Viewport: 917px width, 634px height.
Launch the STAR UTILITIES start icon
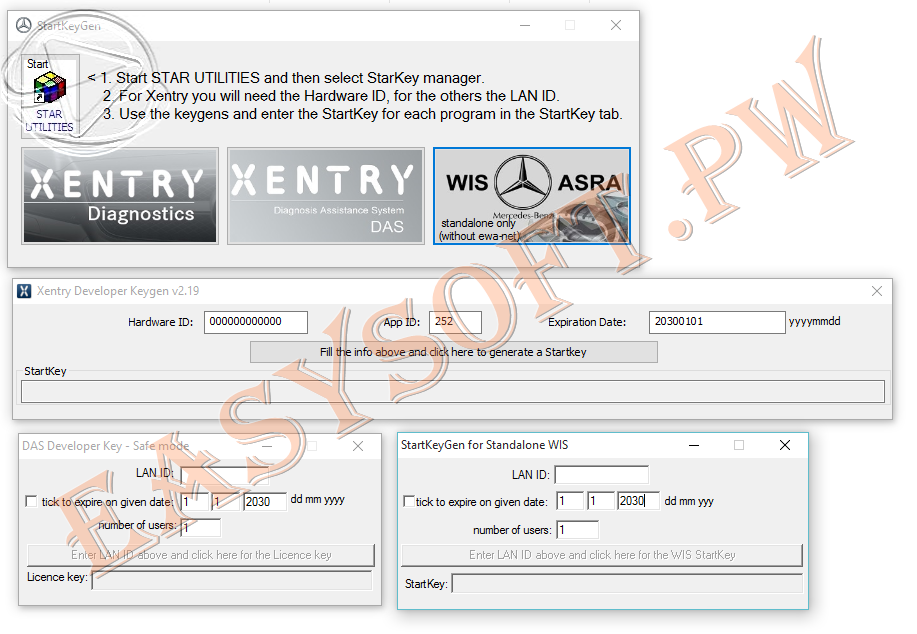click(x=50, y=97)
